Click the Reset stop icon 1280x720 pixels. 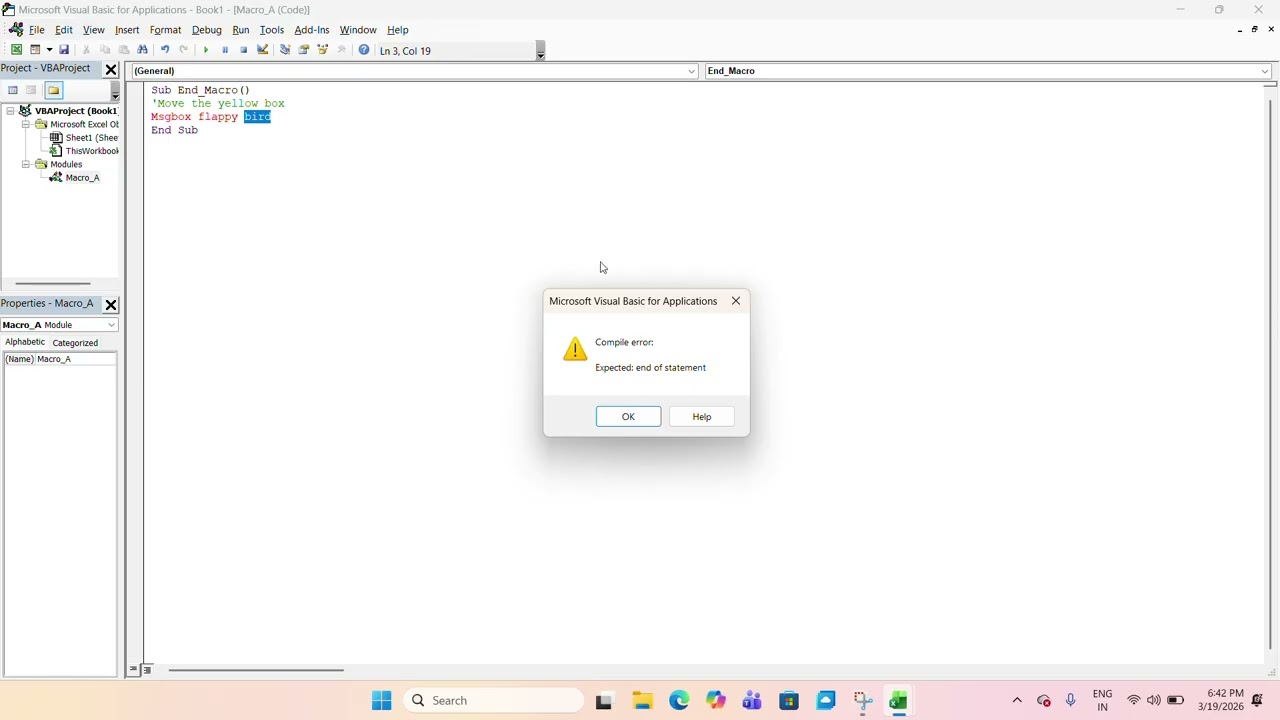[x=244, y=50]
